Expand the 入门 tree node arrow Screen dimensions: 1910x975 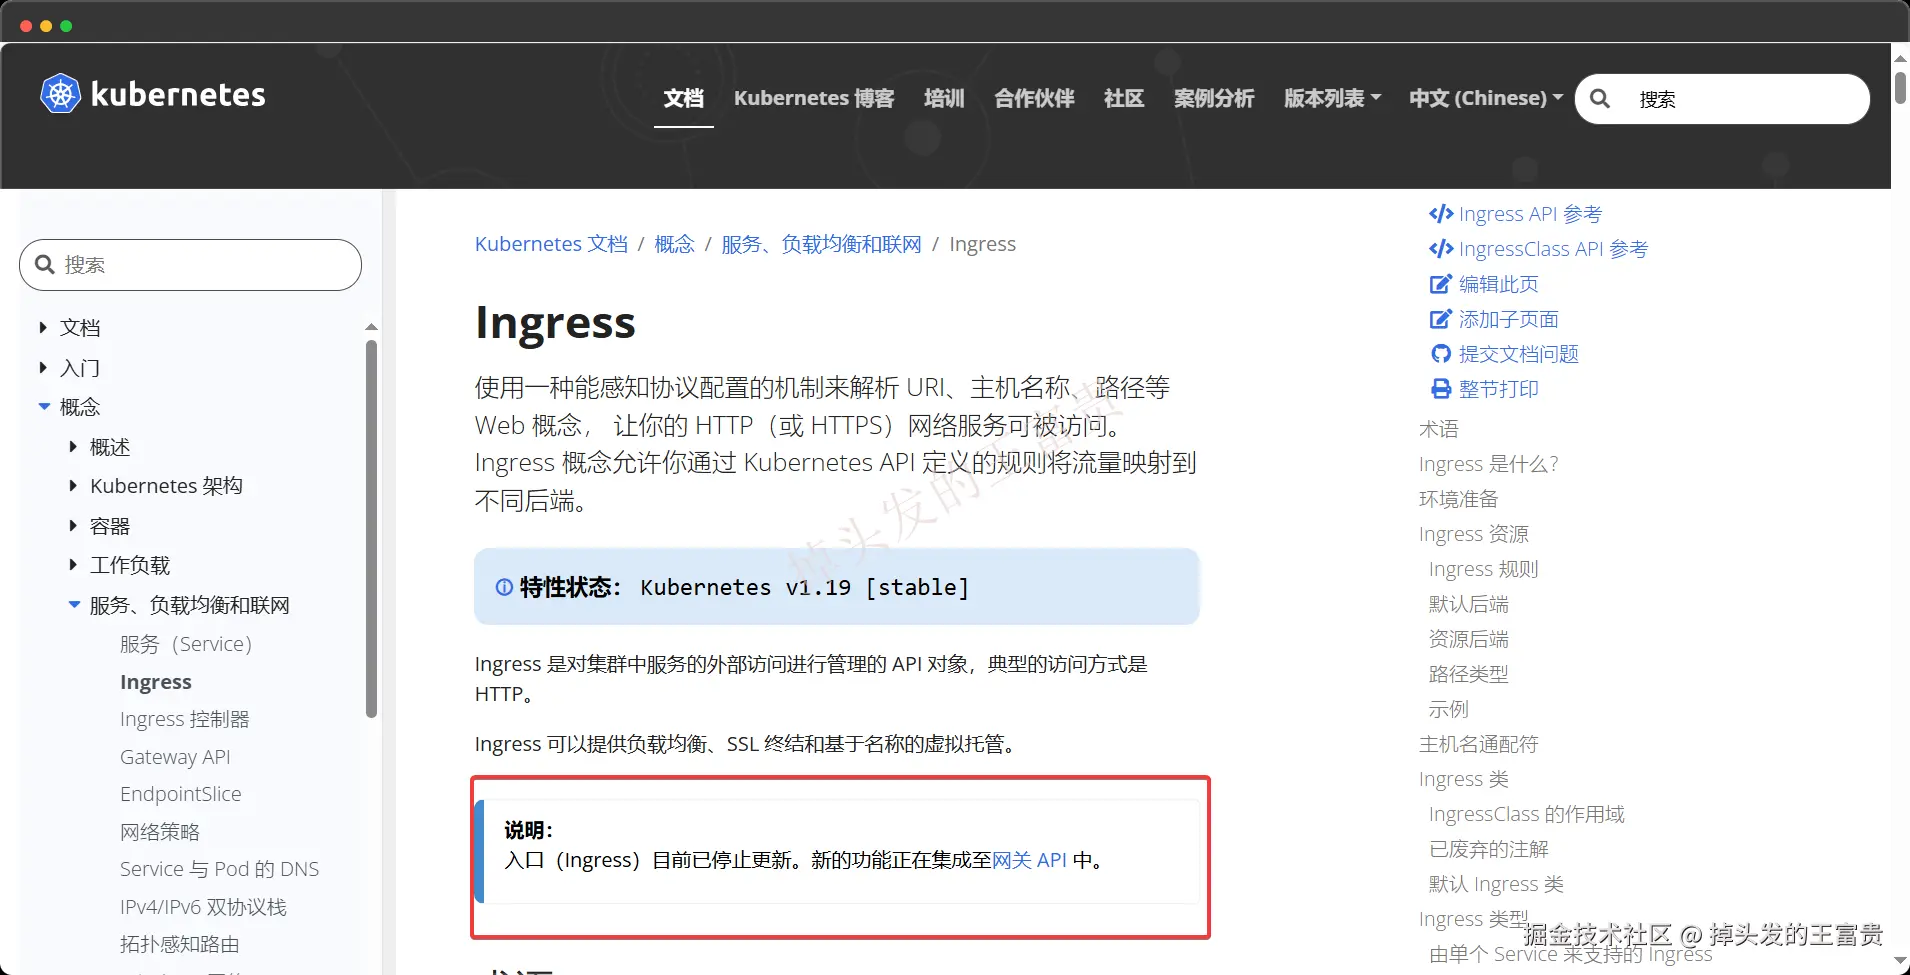[x=43, y=367]
